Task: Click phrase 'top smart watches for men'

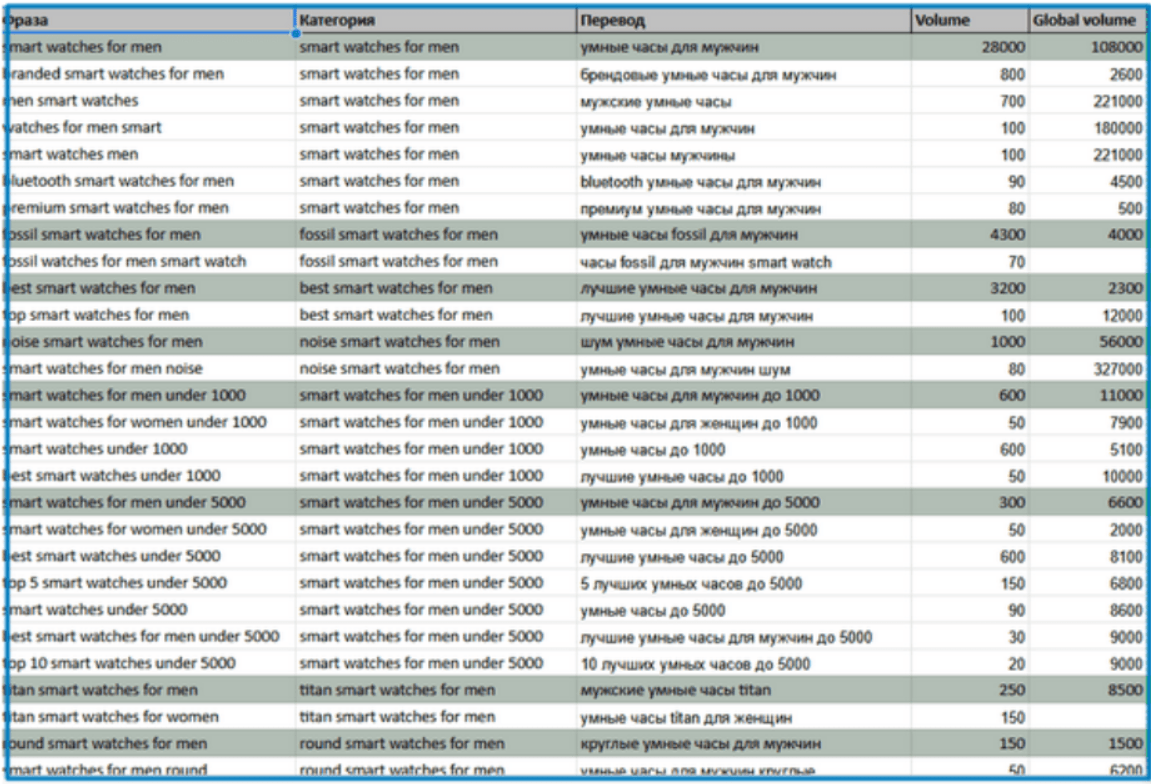Action: point(150,315)
